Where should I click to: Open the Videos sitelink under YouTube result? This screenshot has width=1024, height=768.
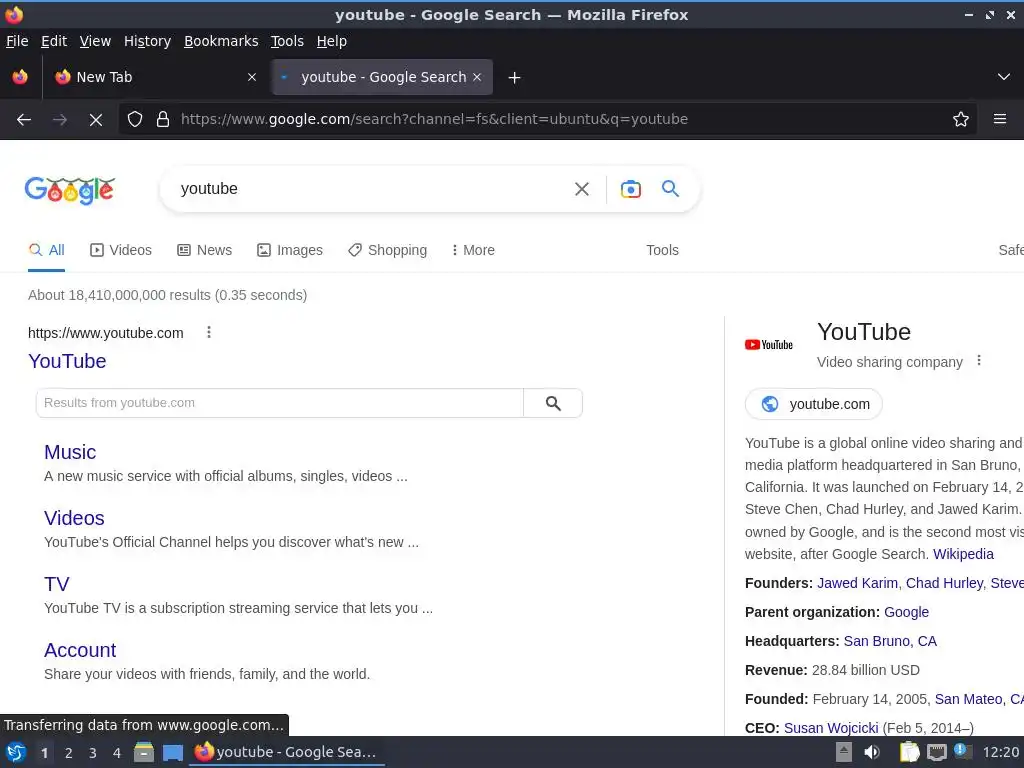(74, 518)
